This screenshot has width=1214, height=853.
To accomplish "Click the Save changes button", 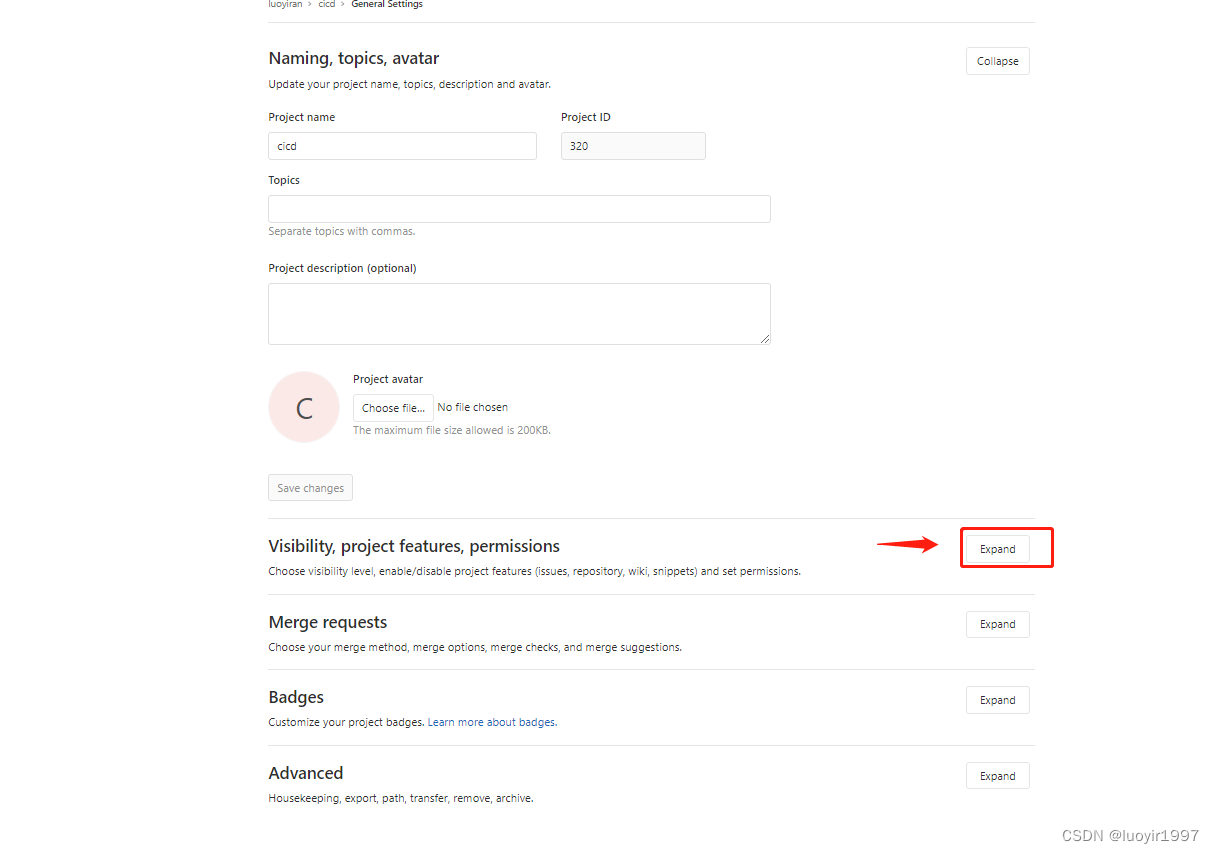I will pos(310,488).
